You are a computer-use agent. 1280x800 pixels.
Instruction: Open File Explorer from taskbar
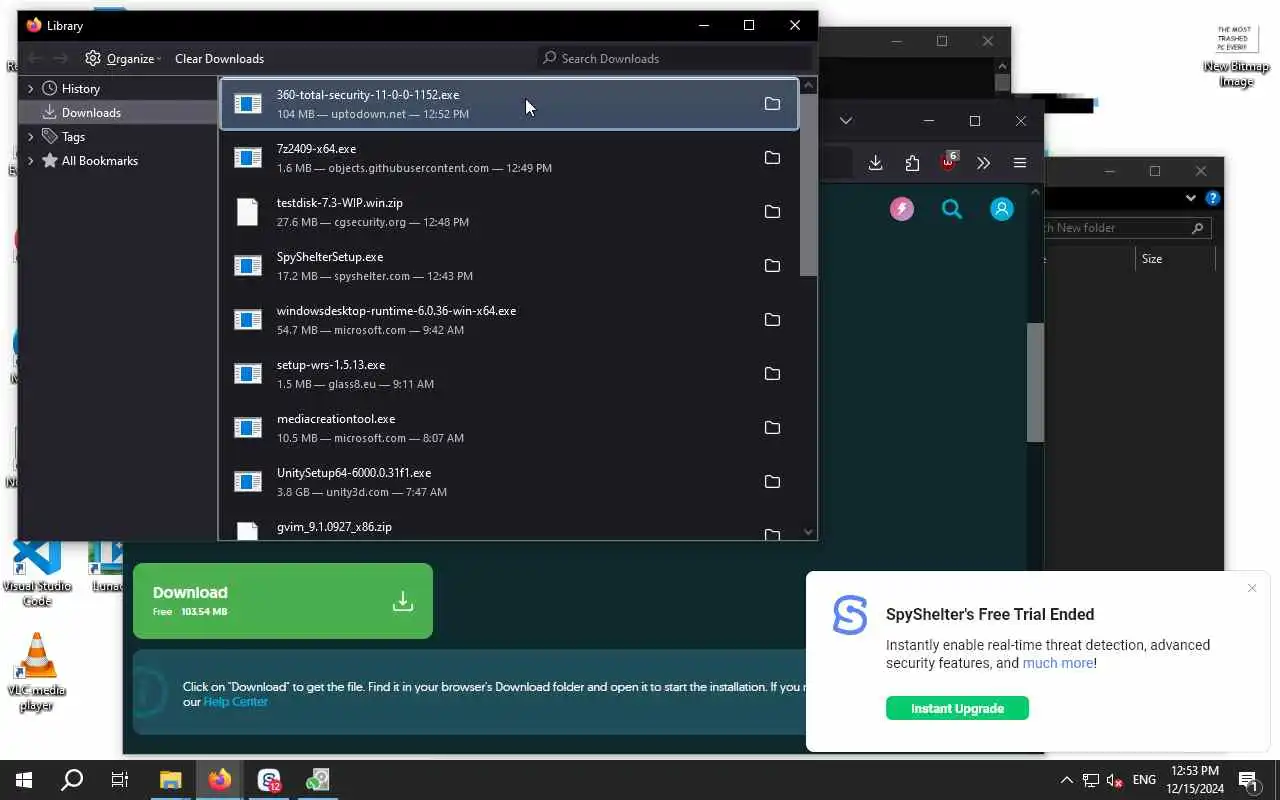point(171,780)
